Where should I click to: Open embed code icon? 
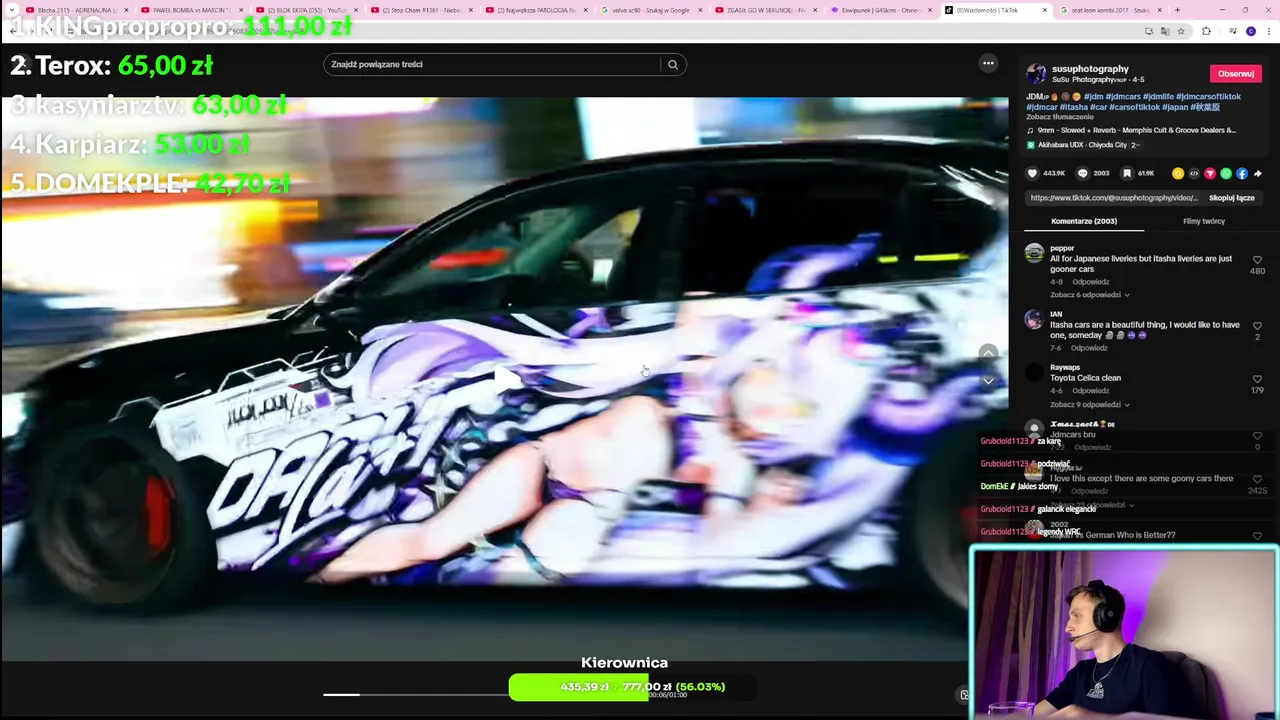click(1194, 173)
